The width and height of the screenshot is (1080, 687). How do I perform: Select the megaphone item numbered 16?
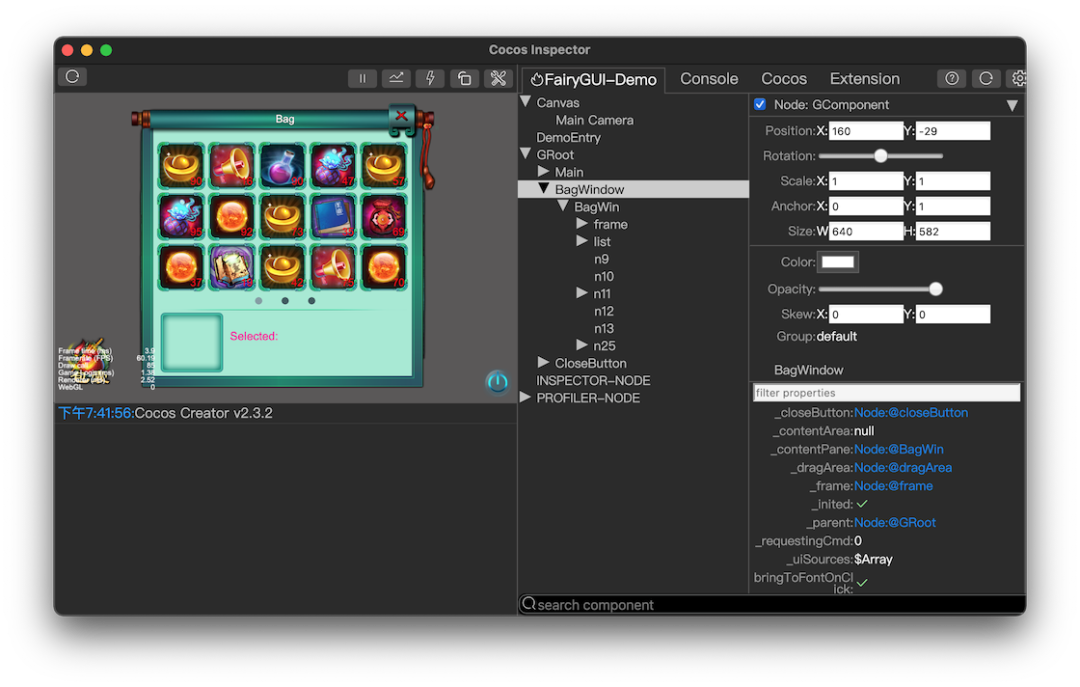click(232, 165)
